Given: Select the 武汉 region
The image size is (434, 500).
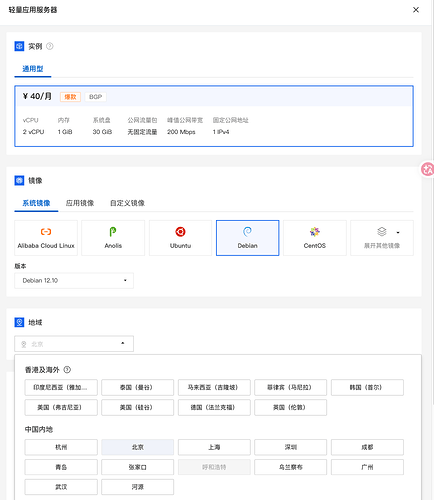Looking at the screenshot, I should coord(61,487).
